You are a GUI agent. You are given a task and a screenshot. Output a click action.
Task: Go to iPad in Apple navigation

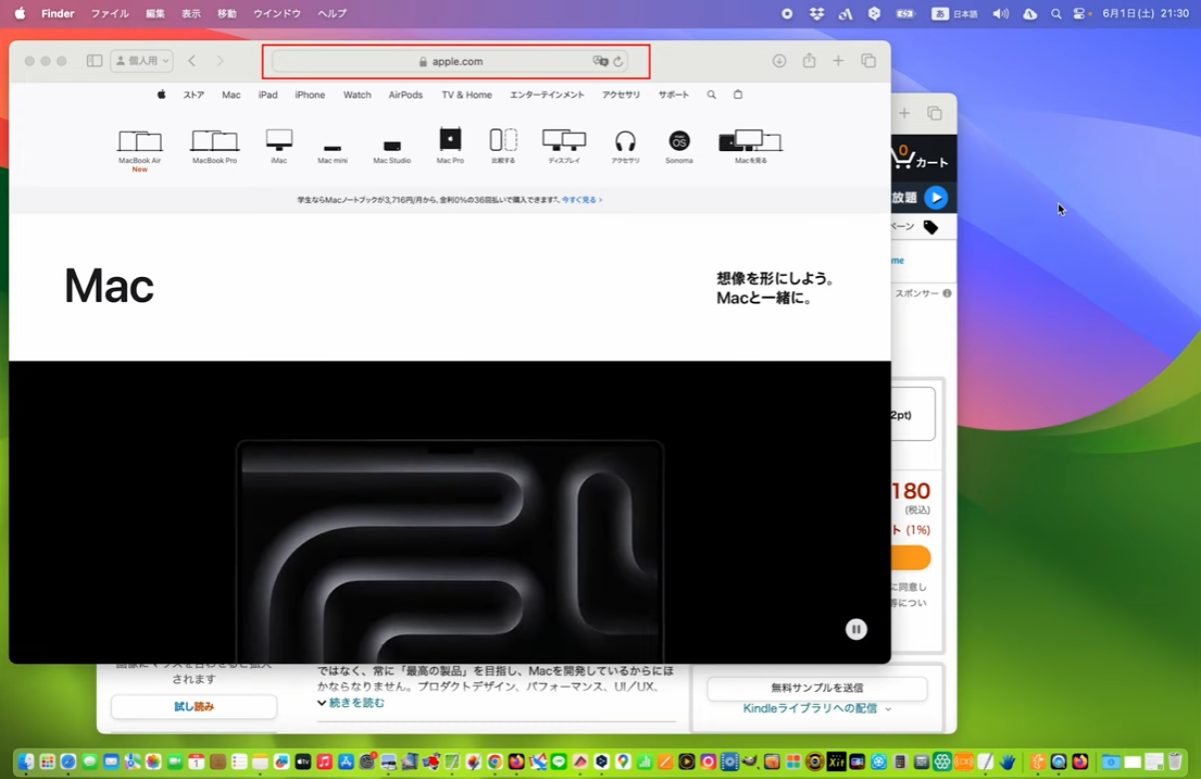pos(268,95)
